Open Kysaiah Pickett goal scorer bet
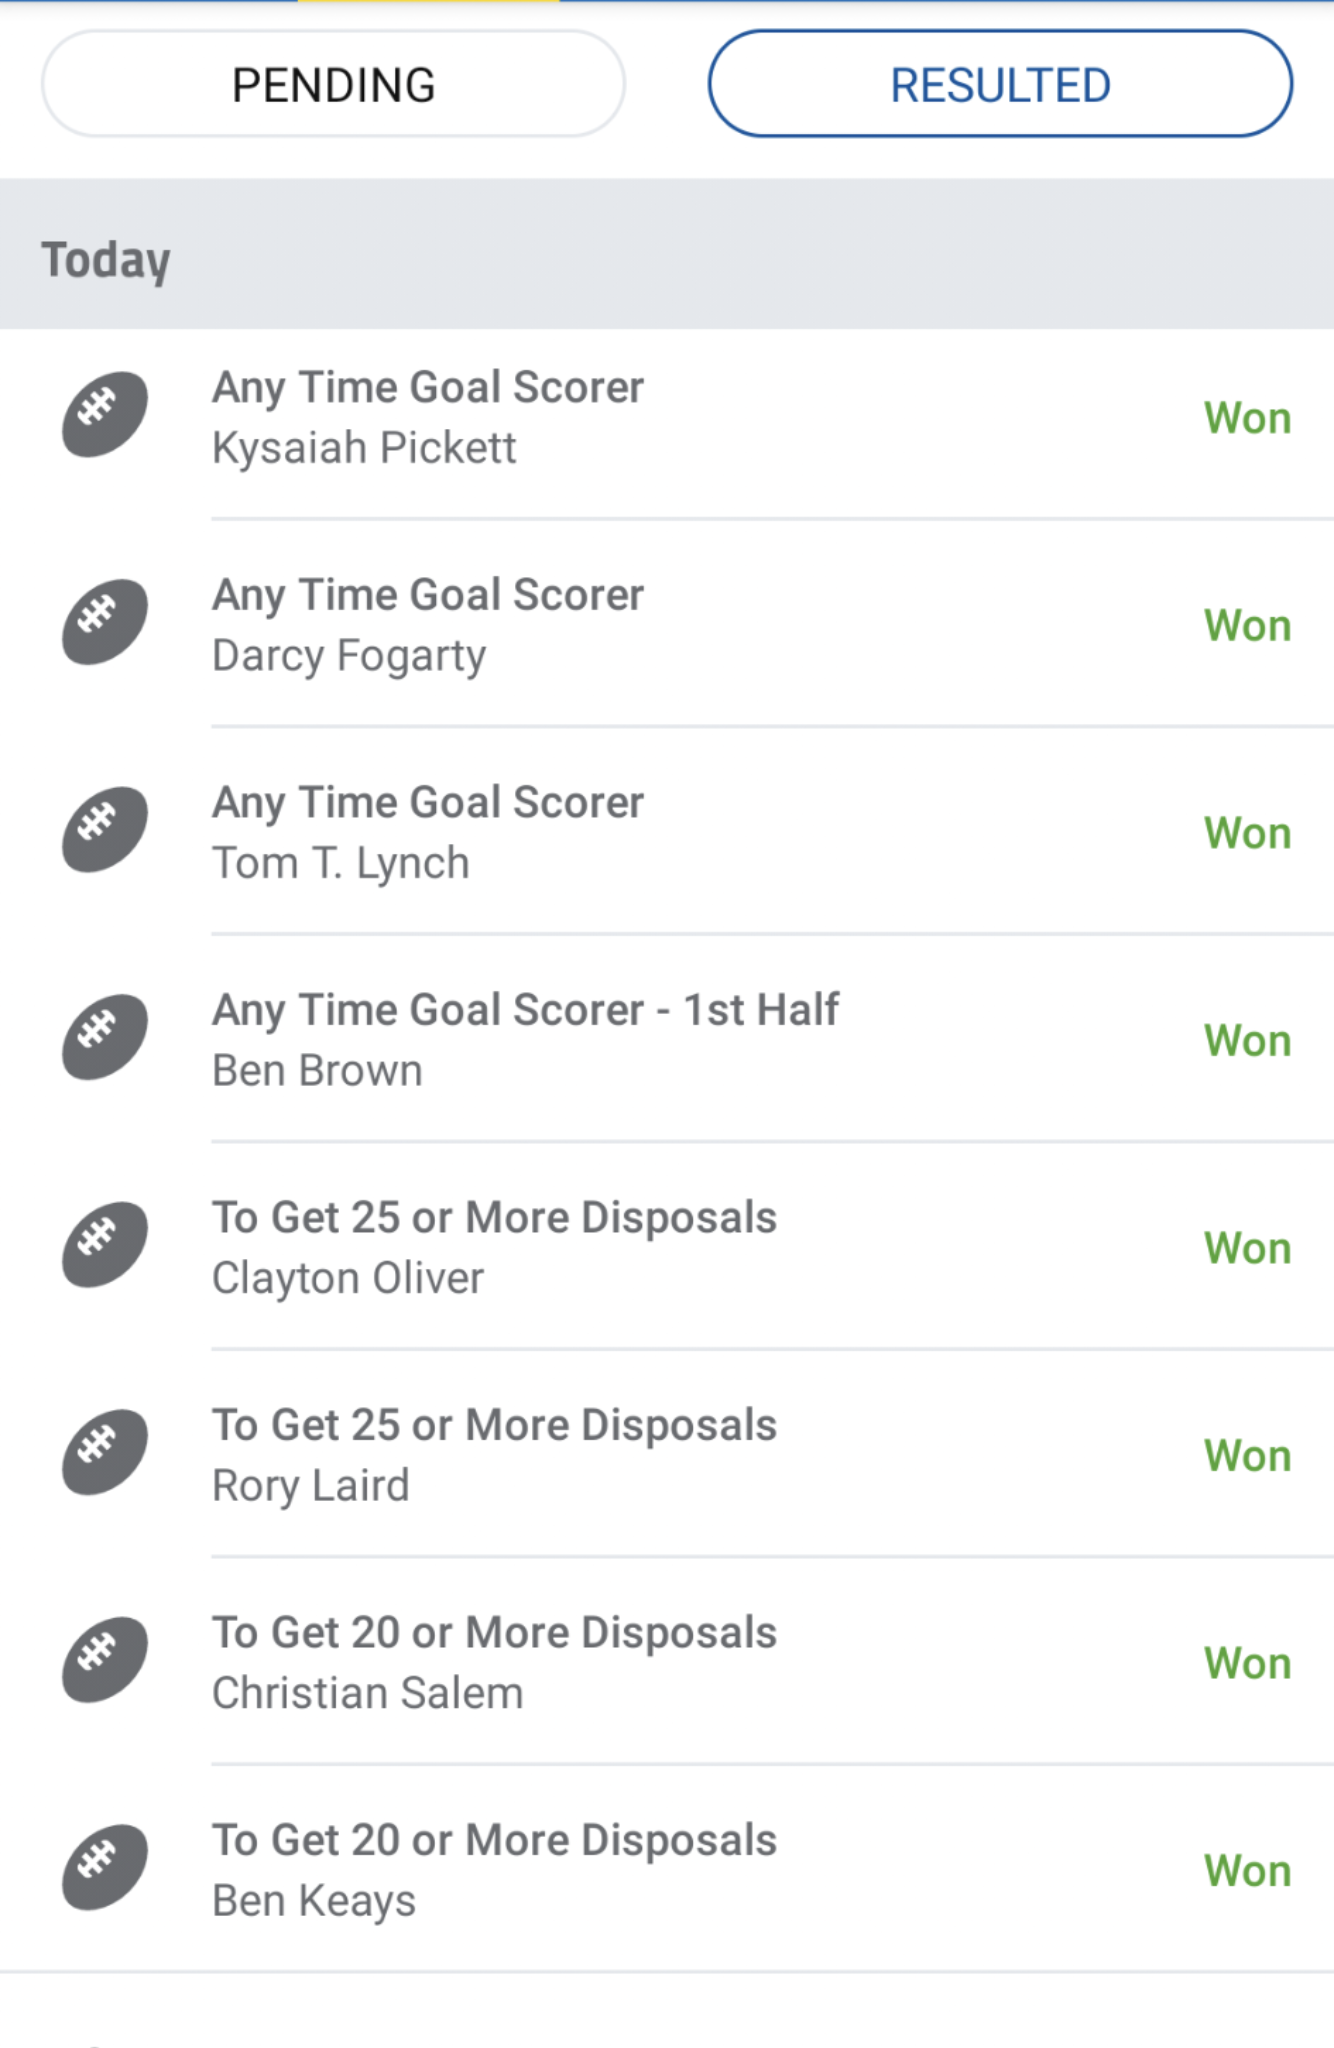 point(428,418)
